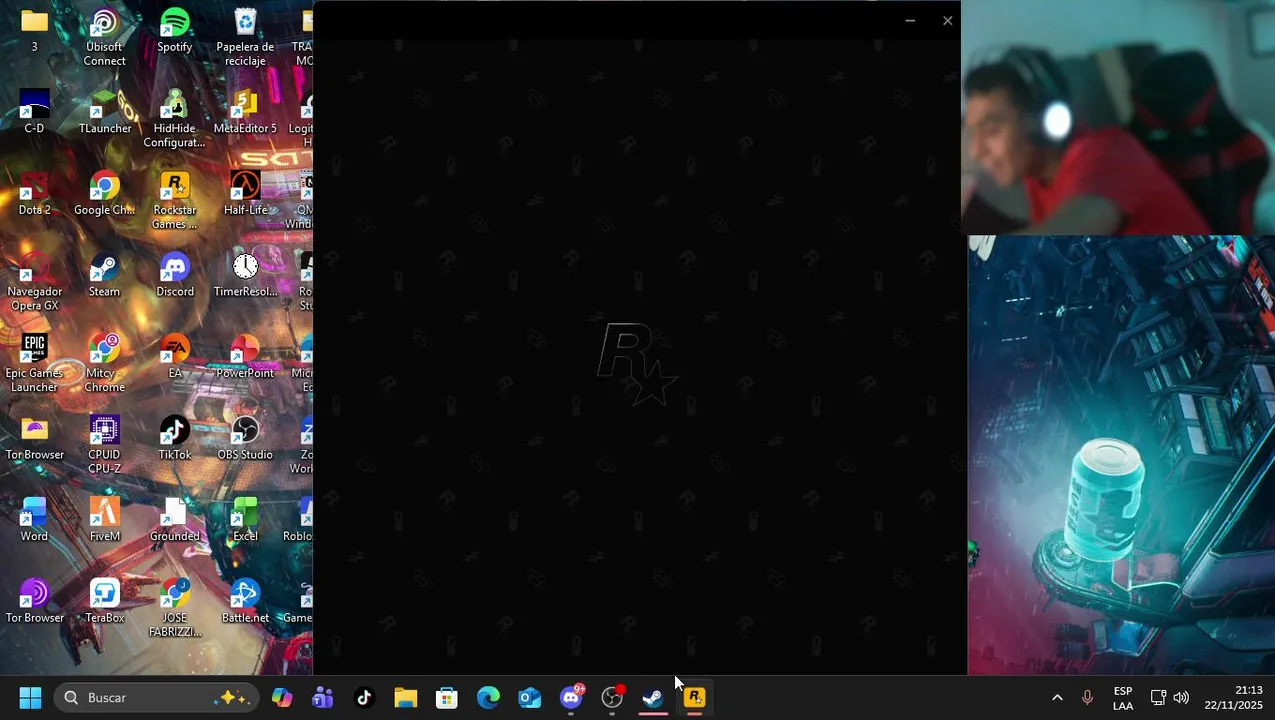Select the folder named 3 on the desktop
Viewport: 1275px width, 720px height.
34,30
